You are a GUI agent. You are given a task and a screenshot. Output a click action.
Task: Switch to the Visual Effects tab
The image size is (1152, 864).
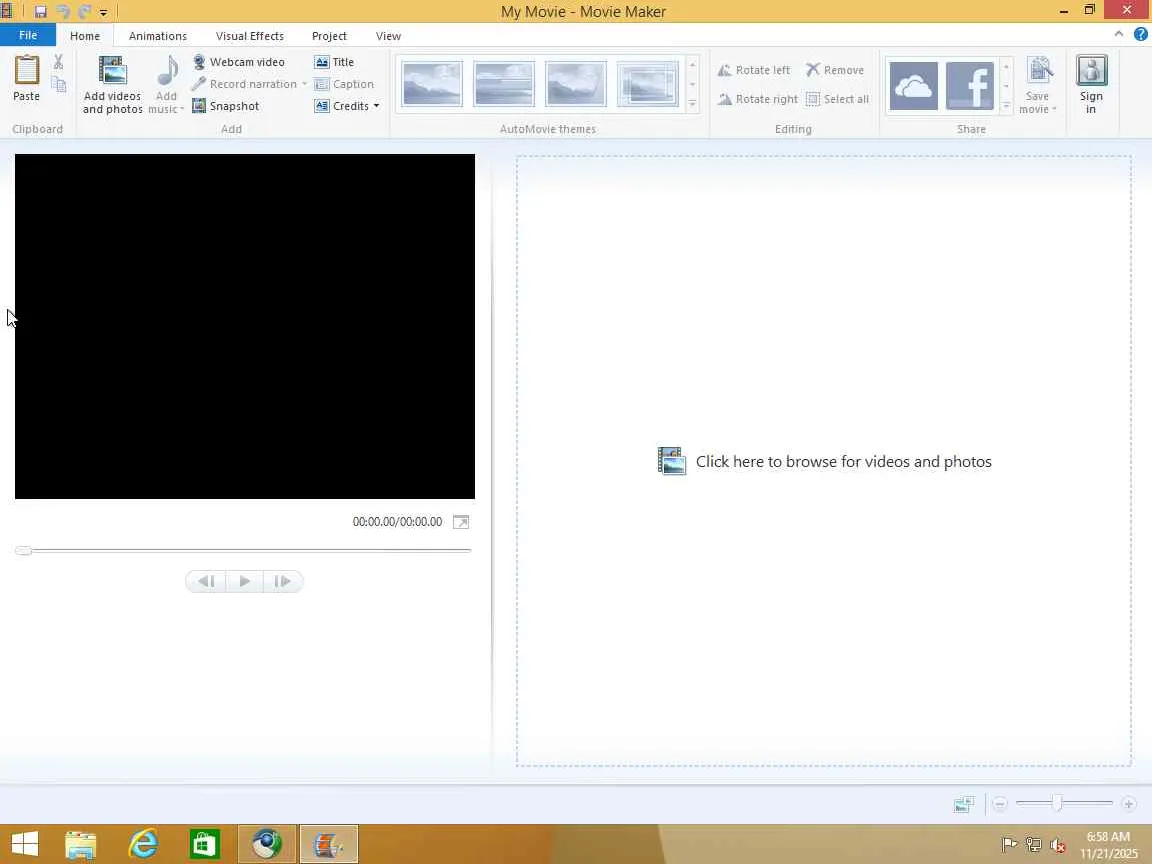[250, 35]
